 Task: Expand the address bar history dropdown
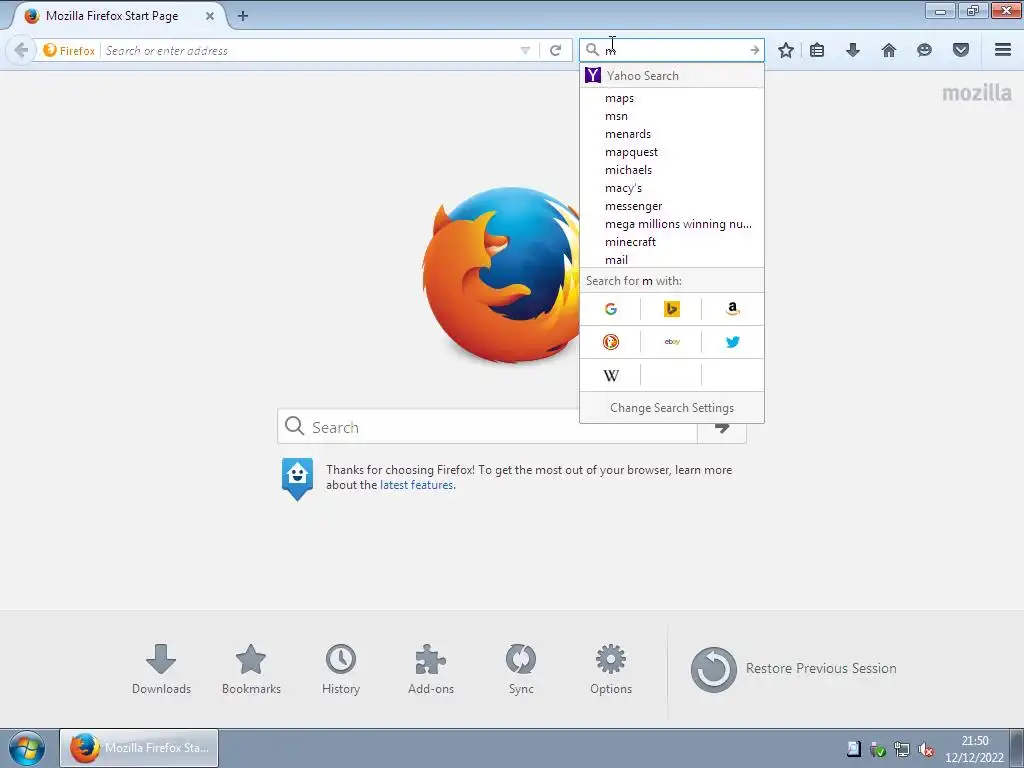525,50
